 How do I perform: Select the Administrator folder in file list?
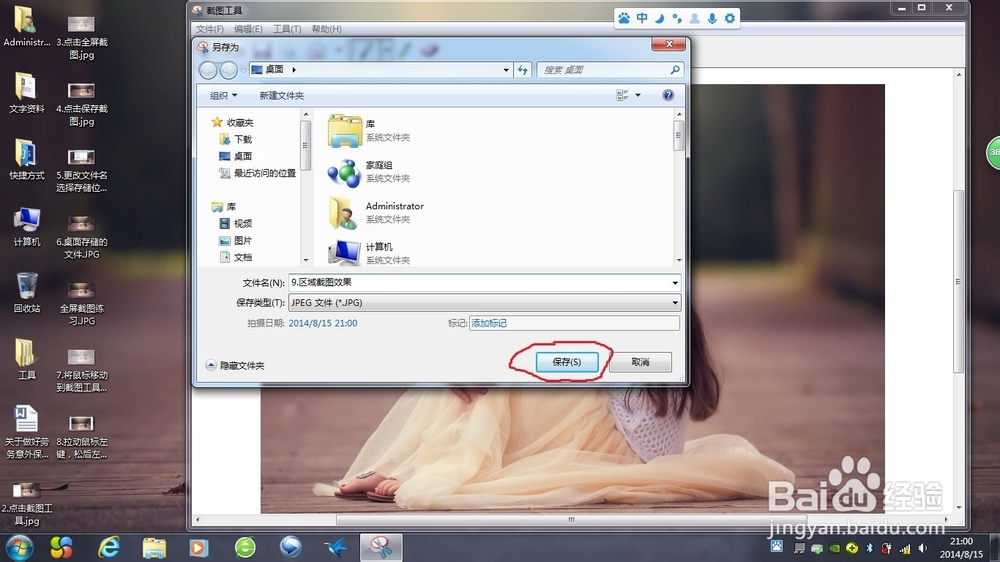point(376,212)
